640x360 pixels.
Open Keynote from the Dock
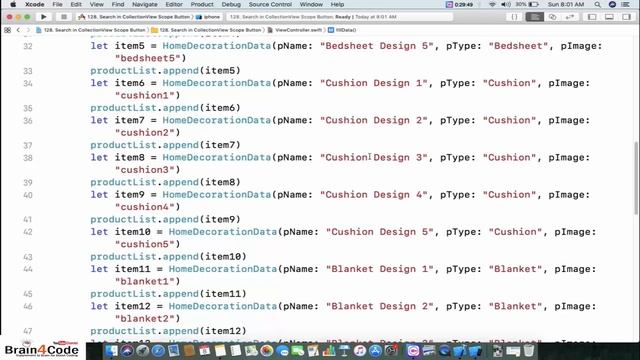coord(344,351)
